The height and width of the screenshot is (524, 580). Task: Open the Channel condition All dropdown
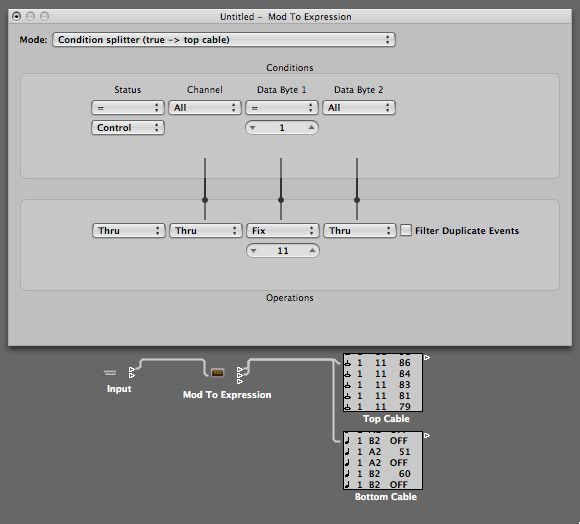click(205, 108)
